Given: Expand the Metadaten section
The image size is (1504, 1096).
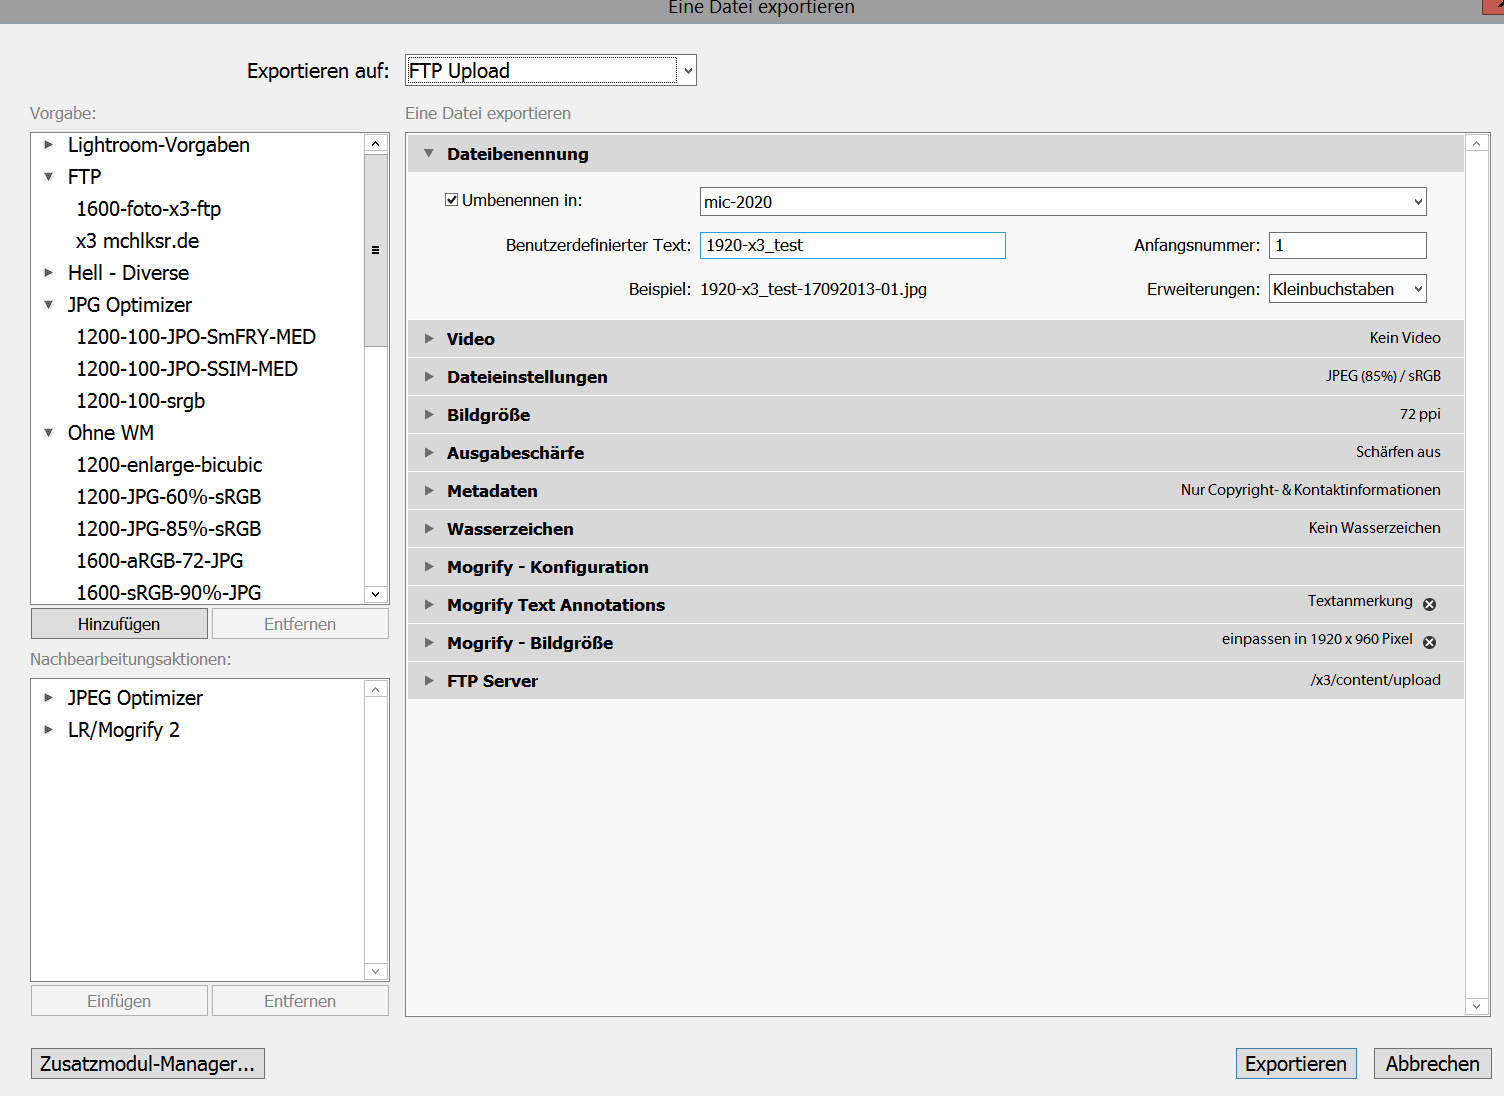Looking at the screenshot, I should [429, 490].
